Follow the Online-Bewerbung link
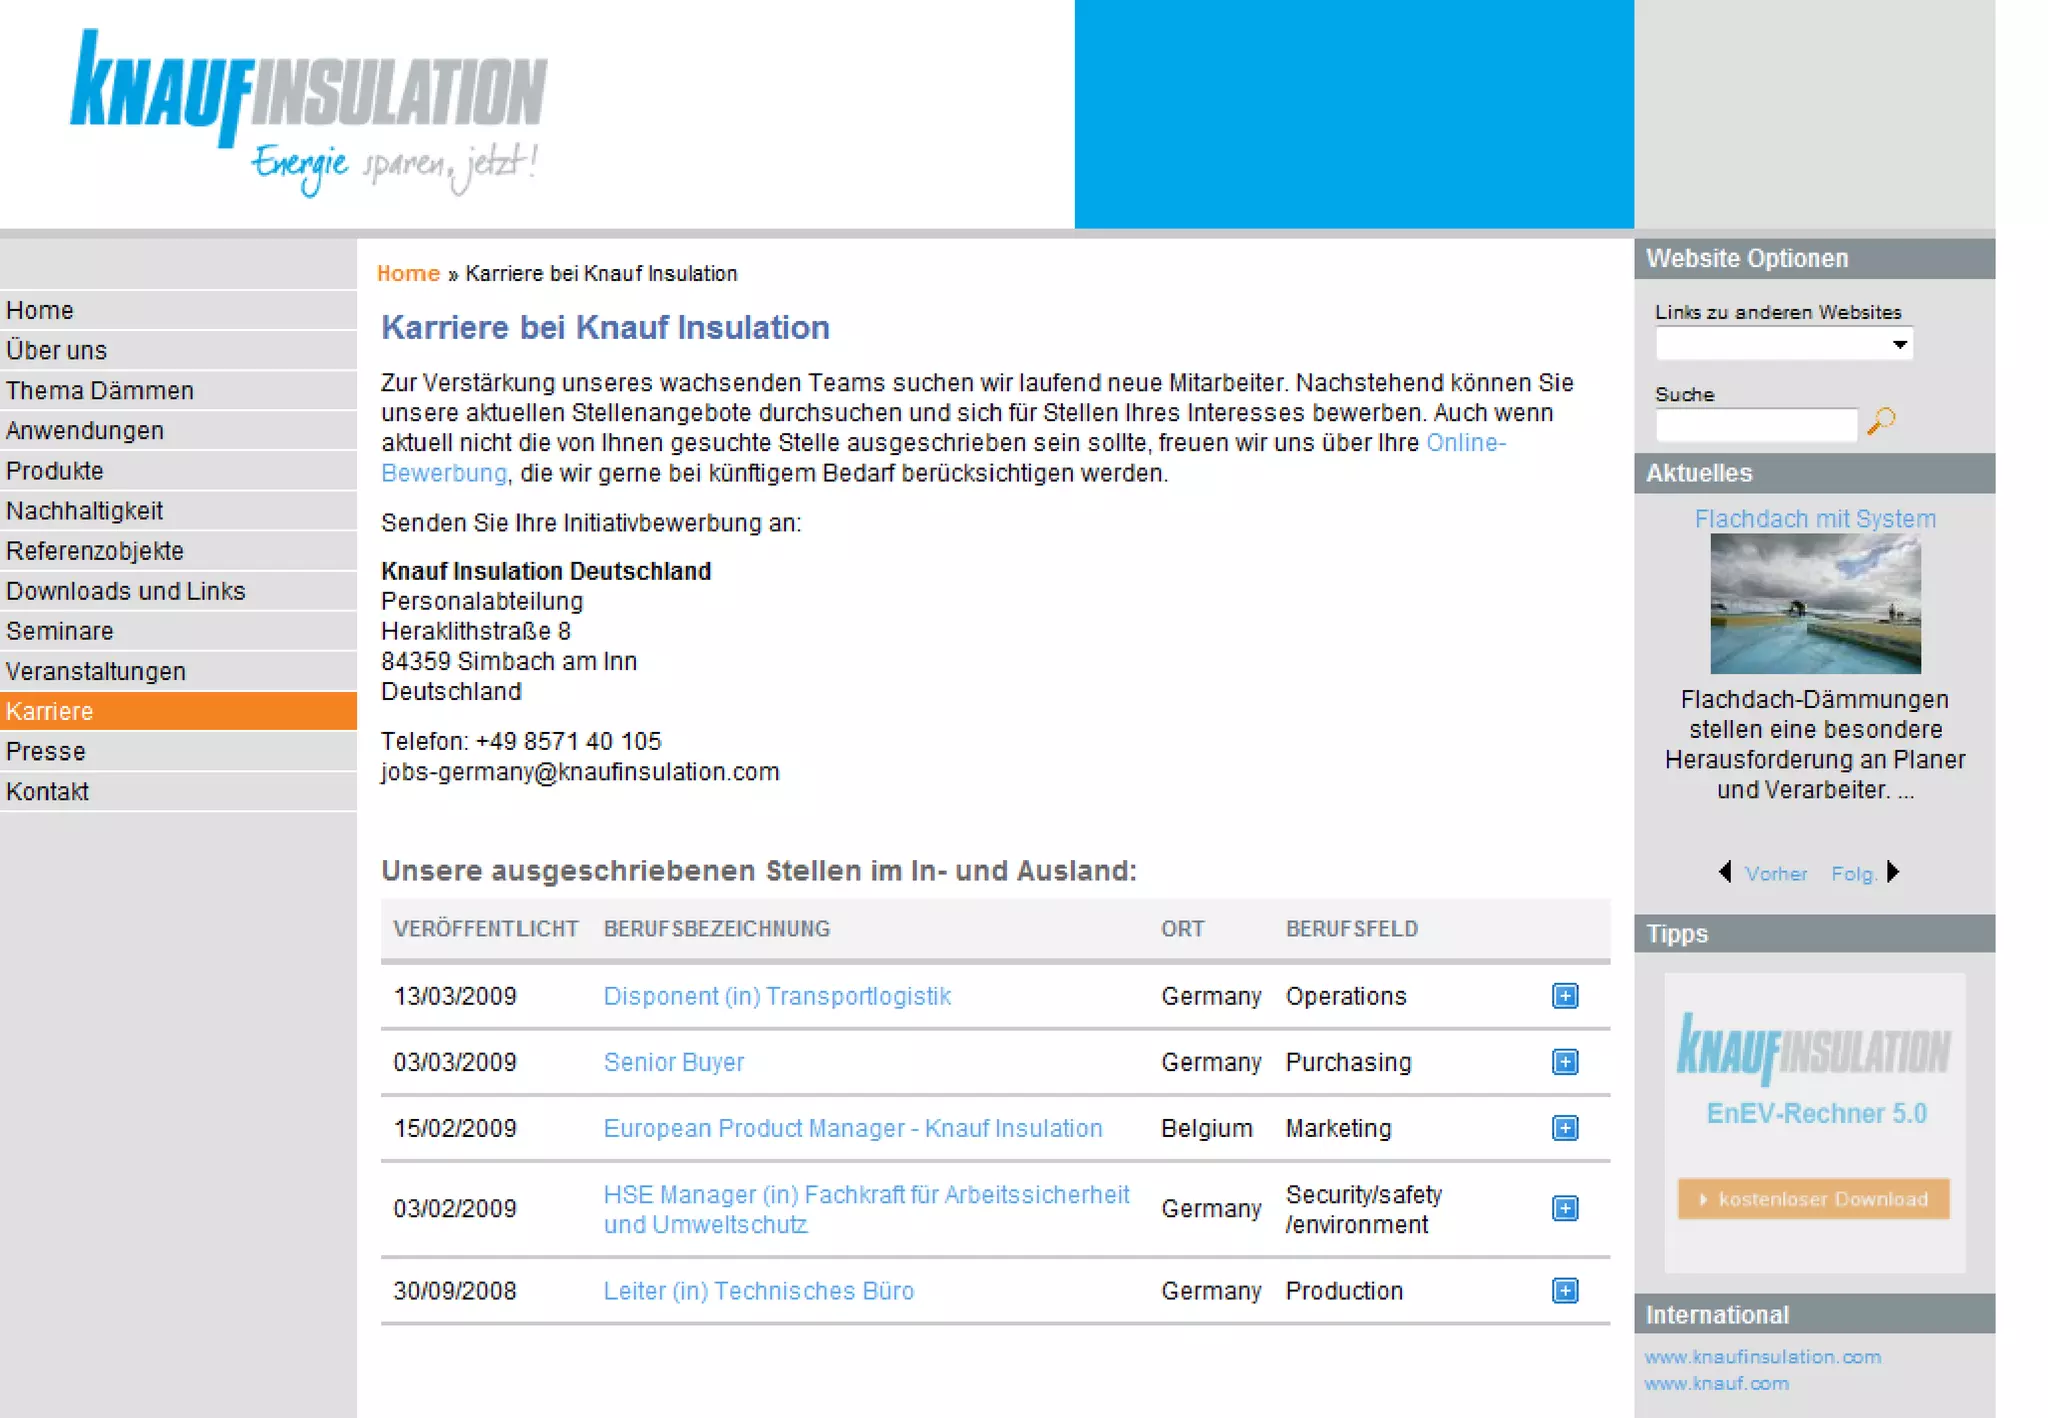This screenshot has height=1418, width=2048. 1465,443
